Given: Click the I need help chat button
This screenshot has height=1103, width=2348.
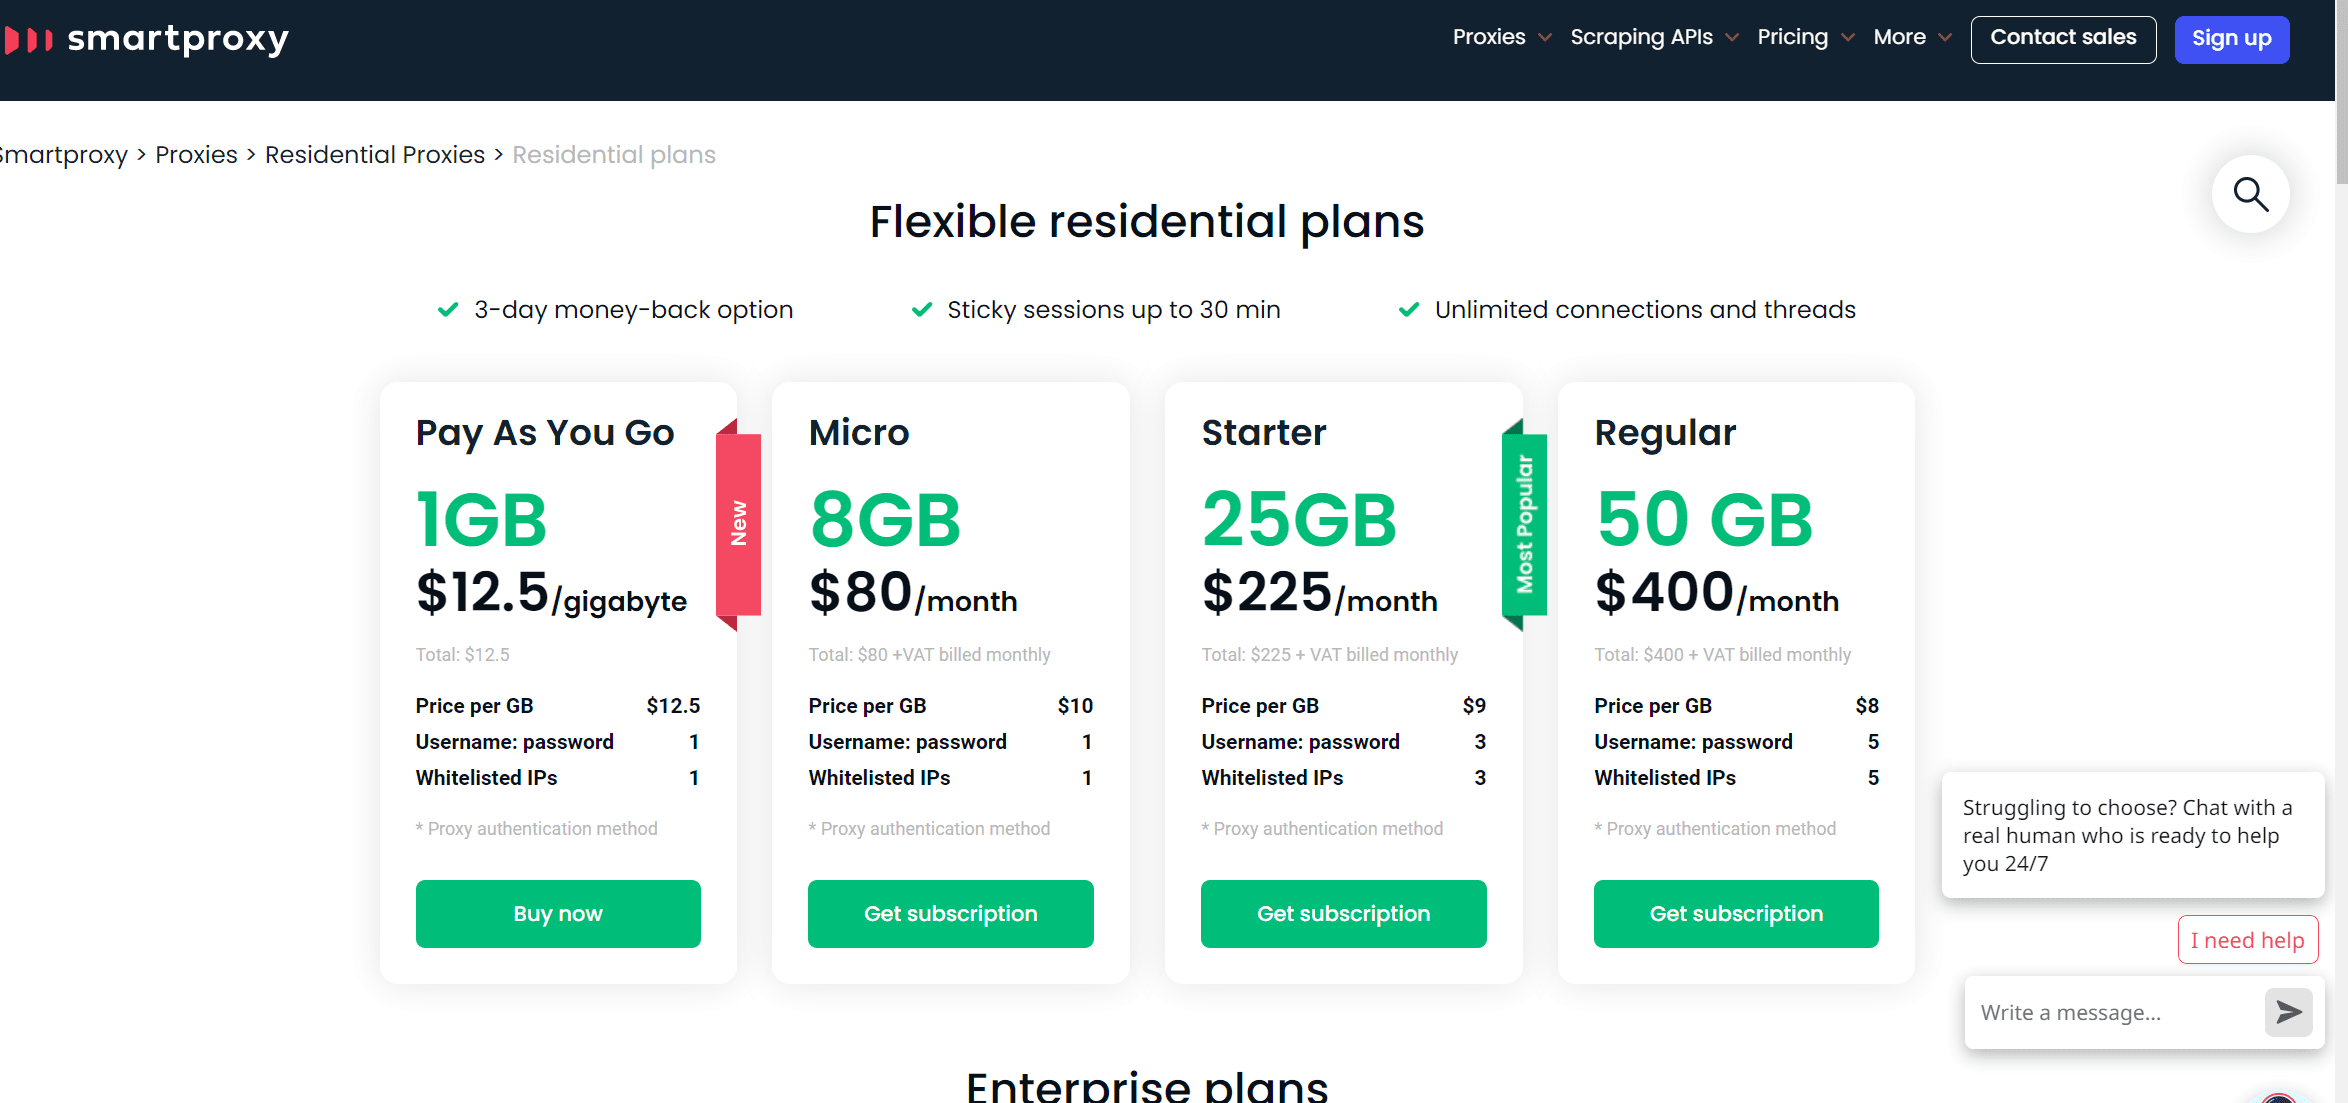Looking at the screenshot, I should [2247, 940].
